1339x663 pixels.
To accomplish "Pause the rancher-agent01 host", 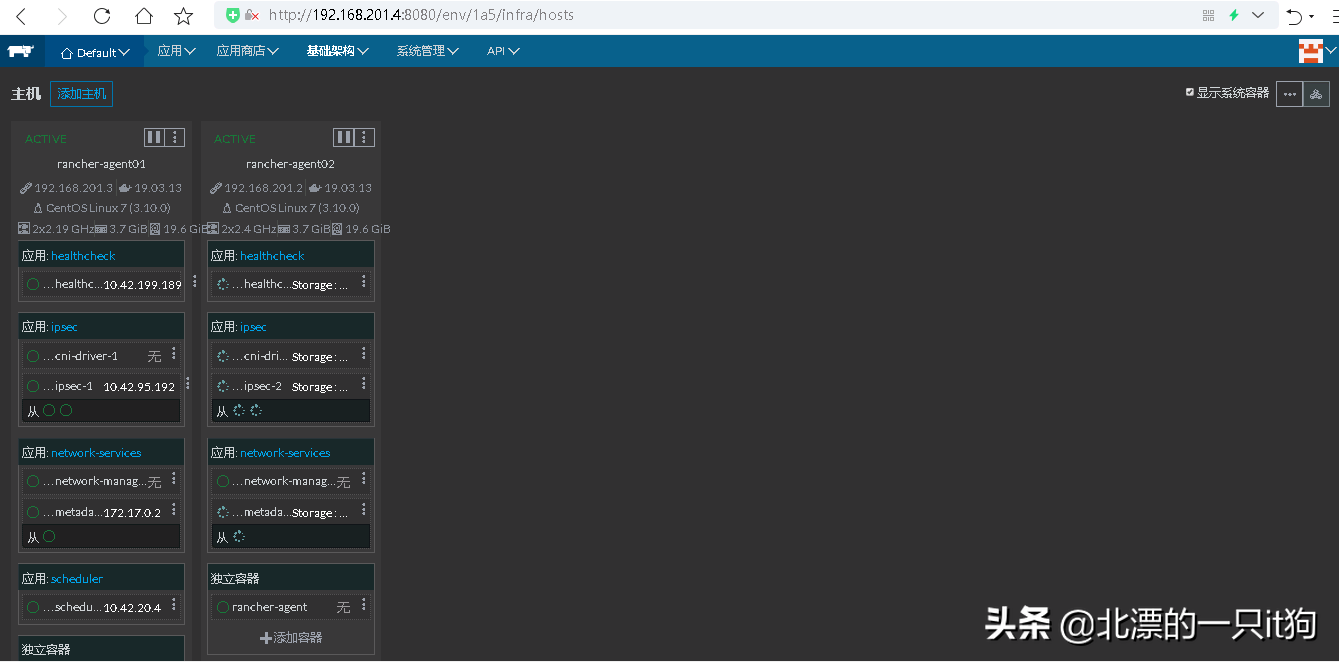I will [154, 138].
